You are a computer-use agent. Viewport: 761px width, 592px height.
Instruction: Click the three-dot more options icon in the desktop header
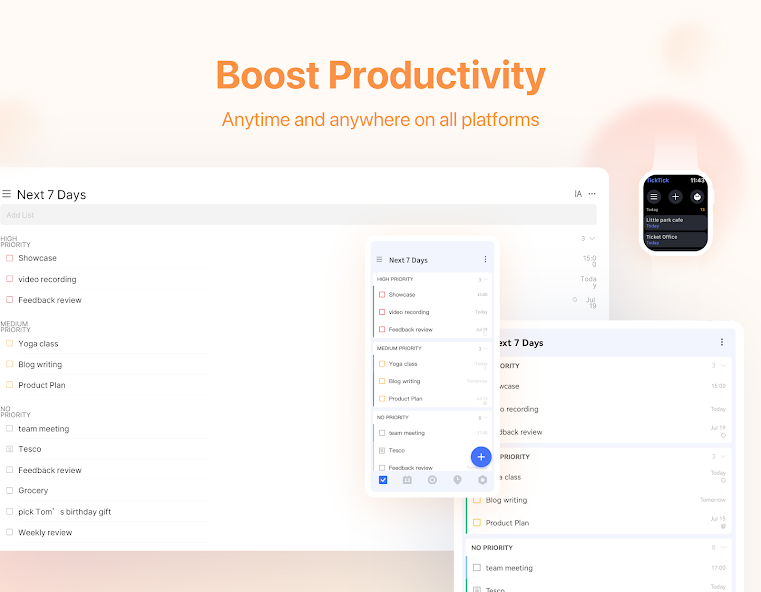point(592,194)
